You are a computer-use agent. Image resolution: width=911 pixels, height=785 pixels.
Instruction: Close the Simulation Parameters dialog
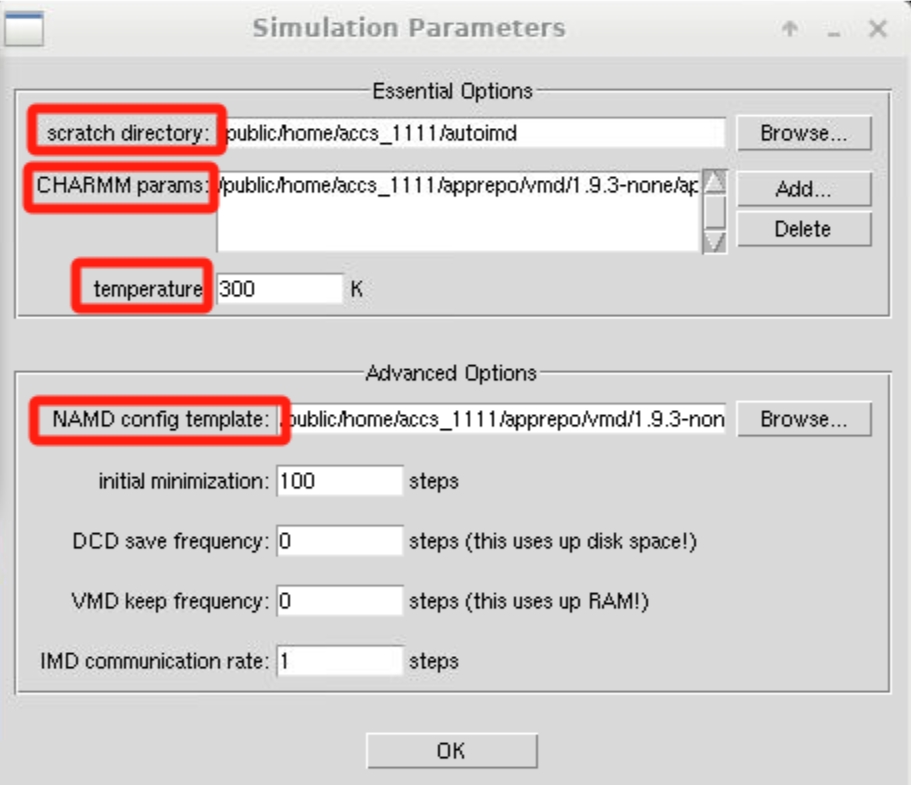click(x=878, y=29)
